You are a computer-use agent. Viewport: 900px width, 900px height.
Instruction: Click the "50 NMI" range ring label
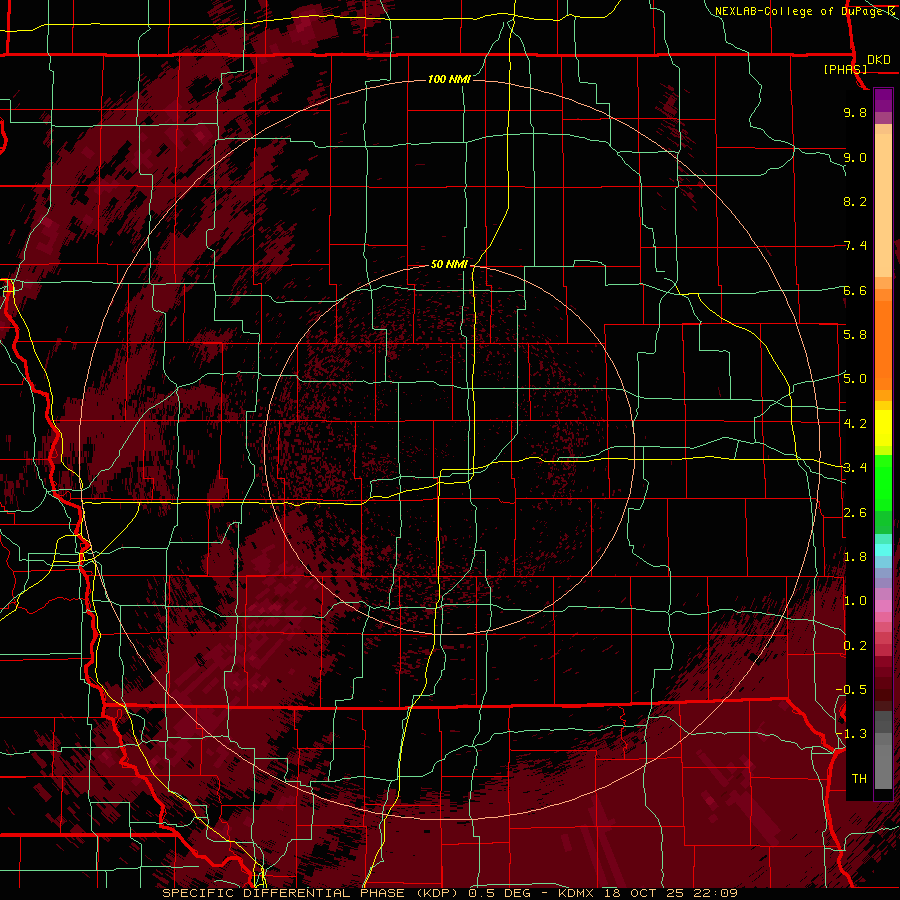pos(449,265)
